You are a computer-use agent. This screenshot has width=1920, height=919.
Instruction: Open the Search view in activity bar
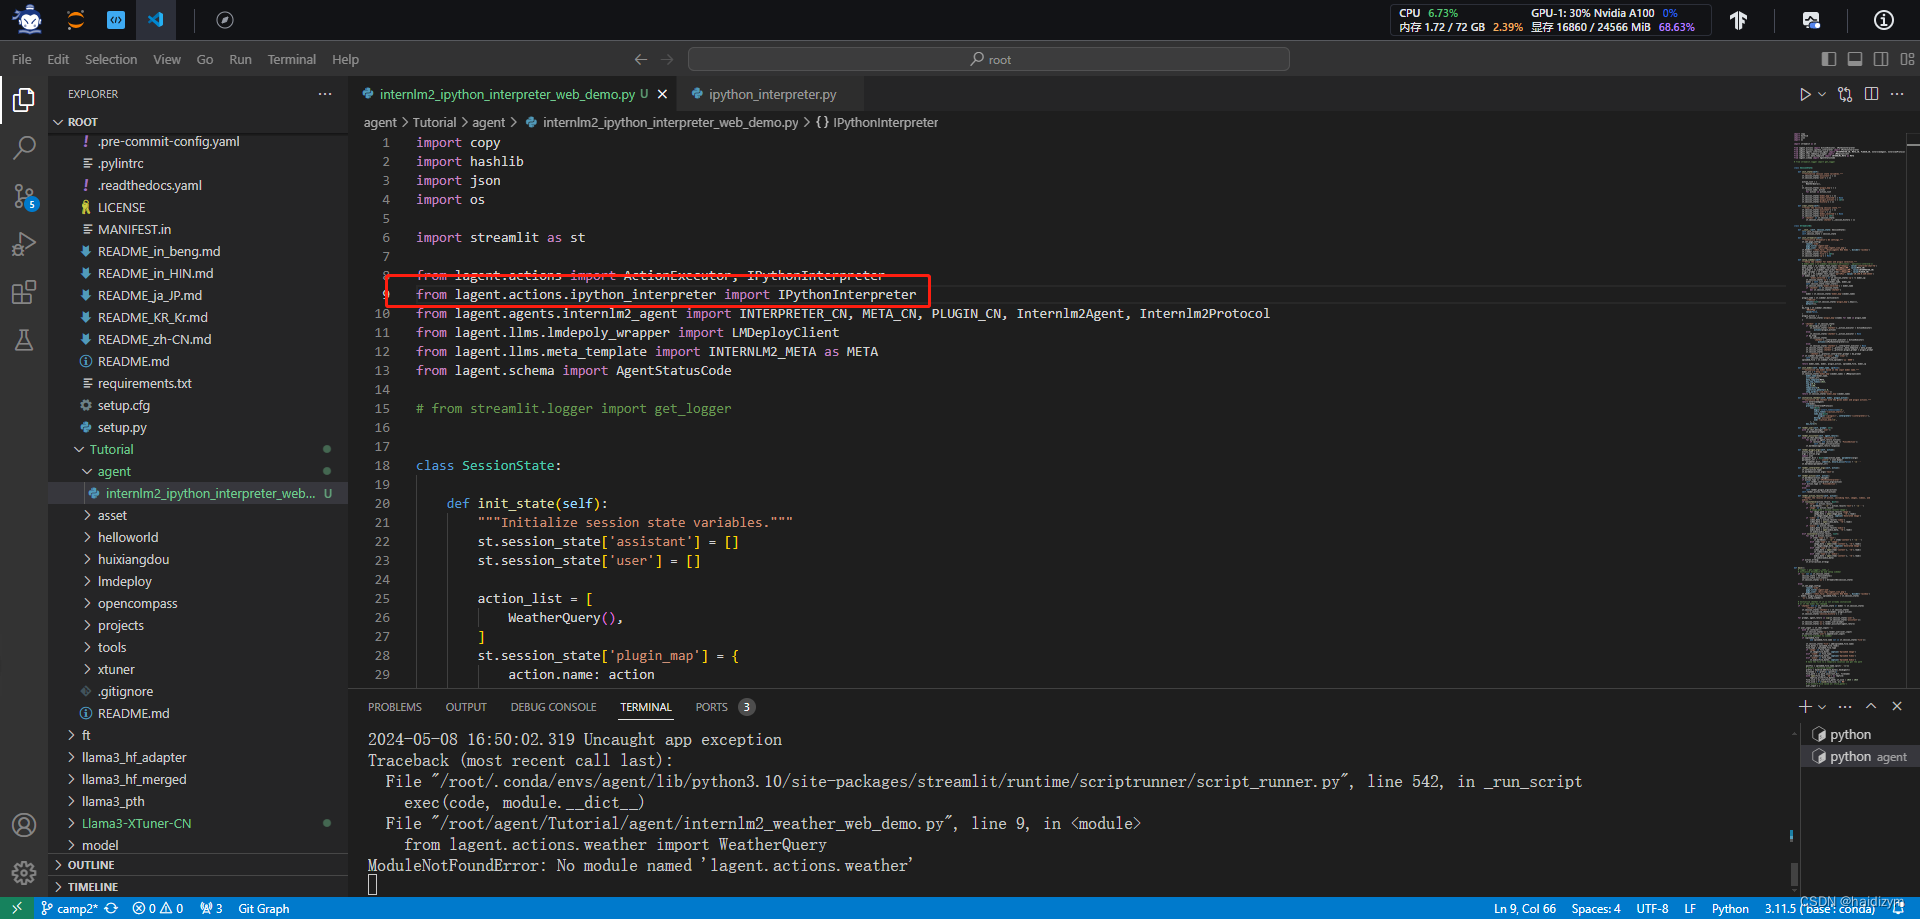[24, 148]
